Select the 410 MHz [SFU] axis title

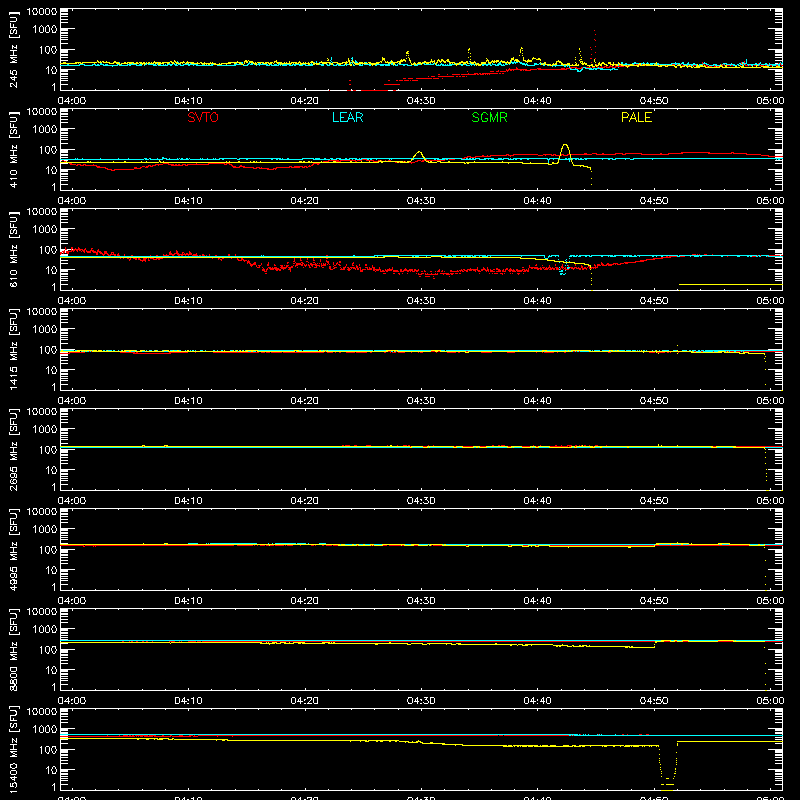(13, 149)
